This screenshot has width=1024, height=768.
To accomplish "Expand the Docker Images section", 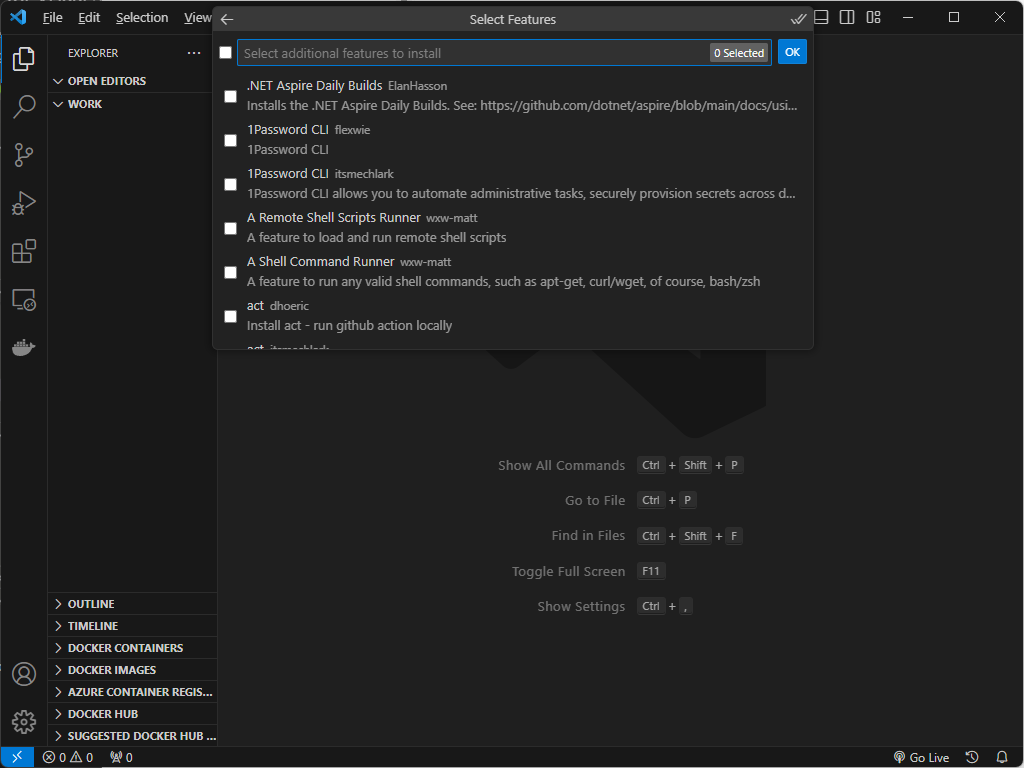I will (132, 670).
